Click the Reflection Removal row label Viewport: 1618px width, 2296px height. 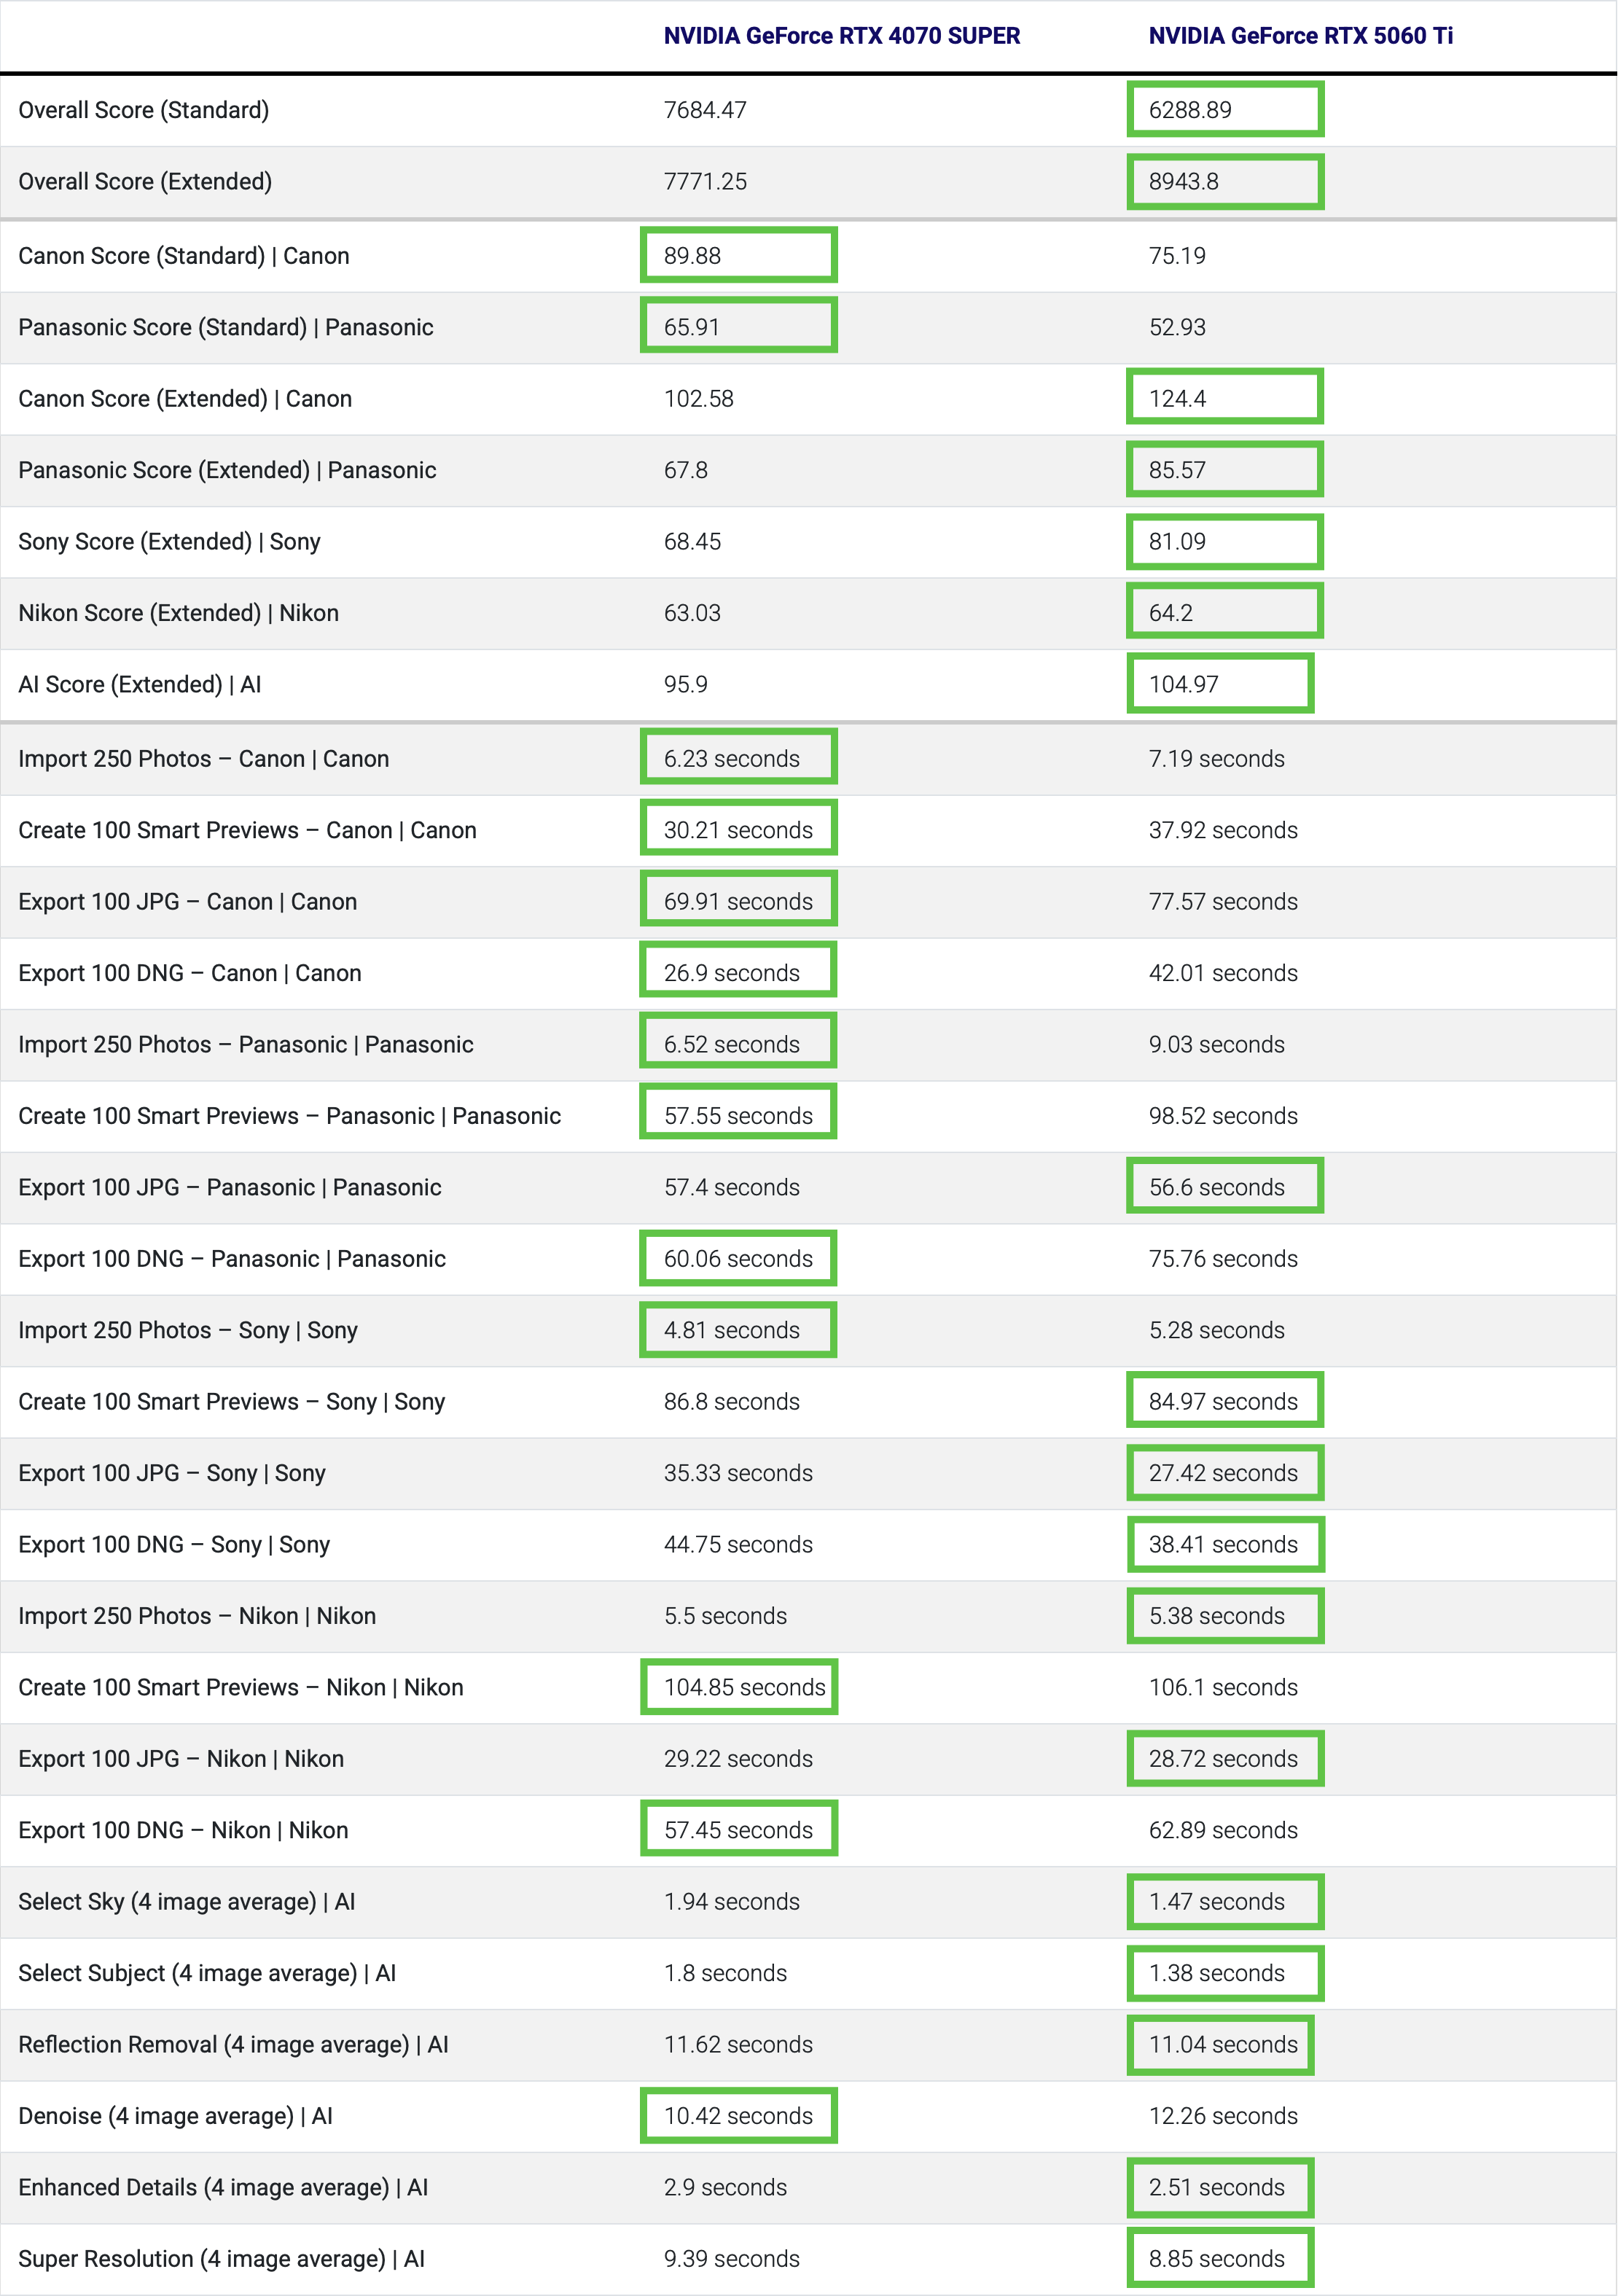tap(233, 2044)
